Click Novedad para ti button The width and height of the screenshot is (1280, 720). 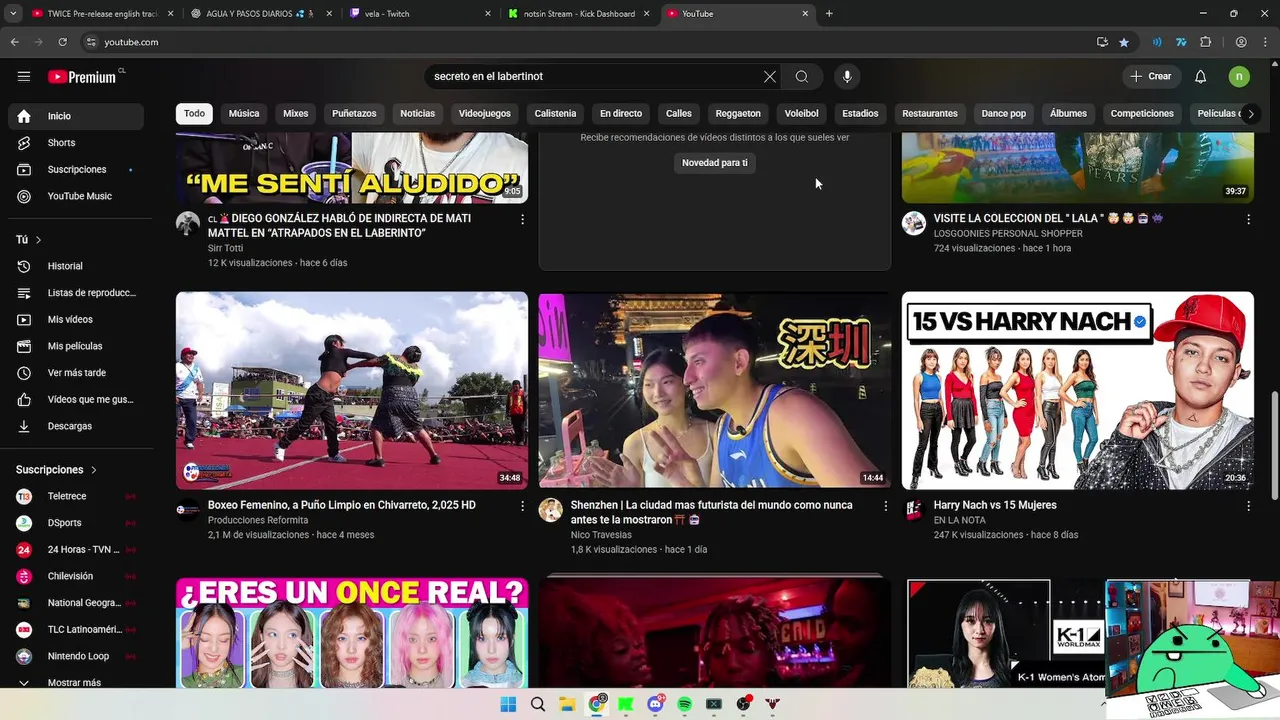(x=715, y=163)
